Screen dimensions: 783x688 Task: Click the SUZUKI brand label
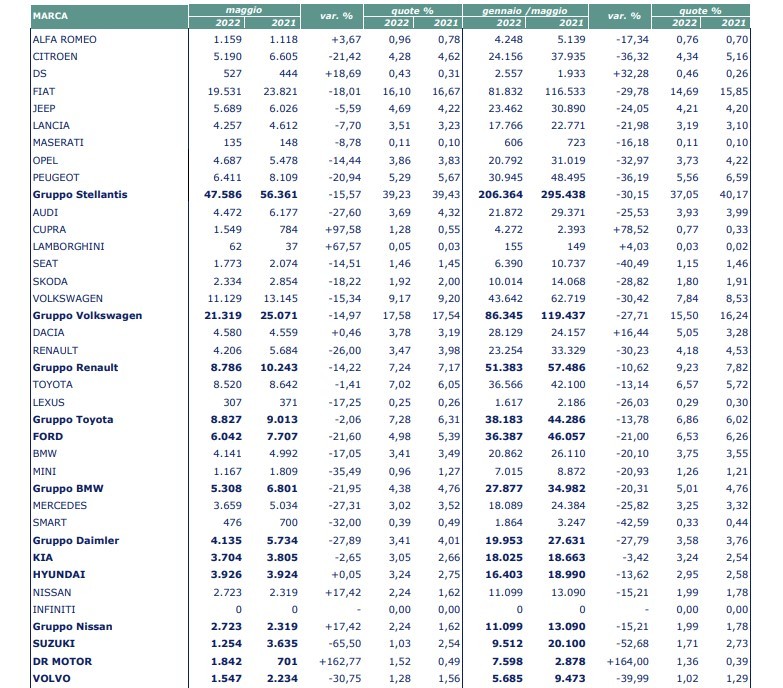click(53, 643)
